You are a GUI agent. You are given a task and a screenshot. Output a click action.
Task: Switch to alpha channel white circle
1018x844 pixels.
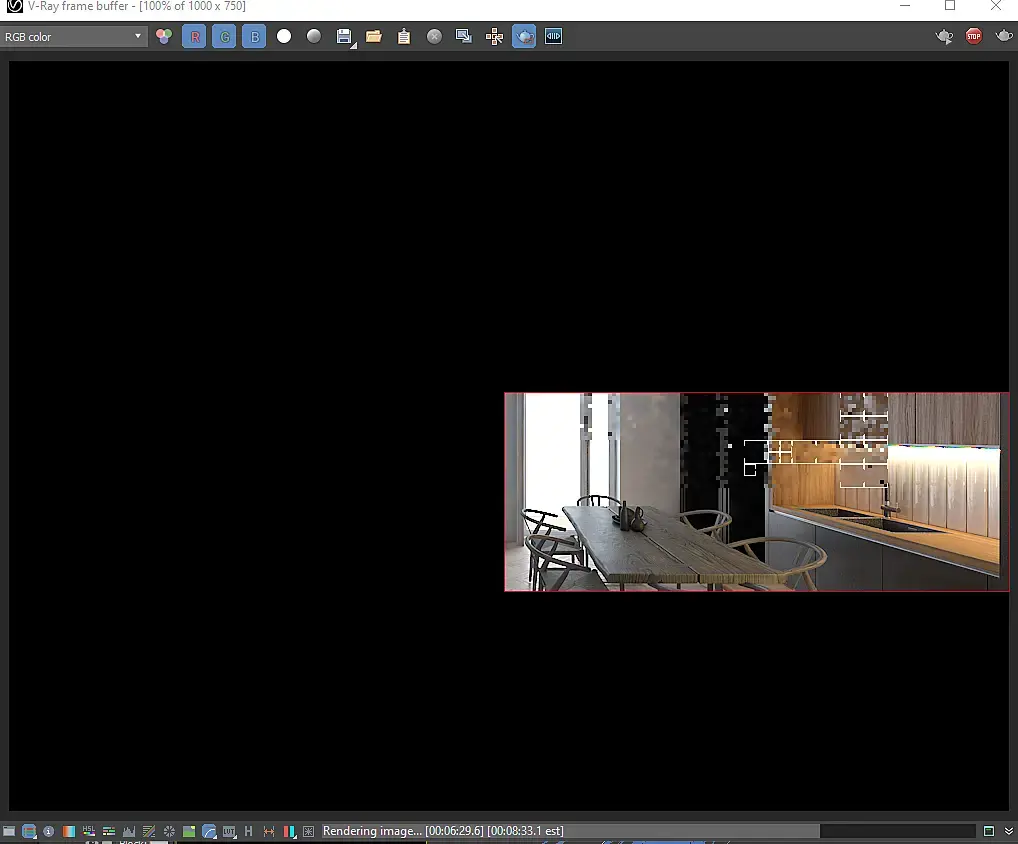click(x=284, y=36)
